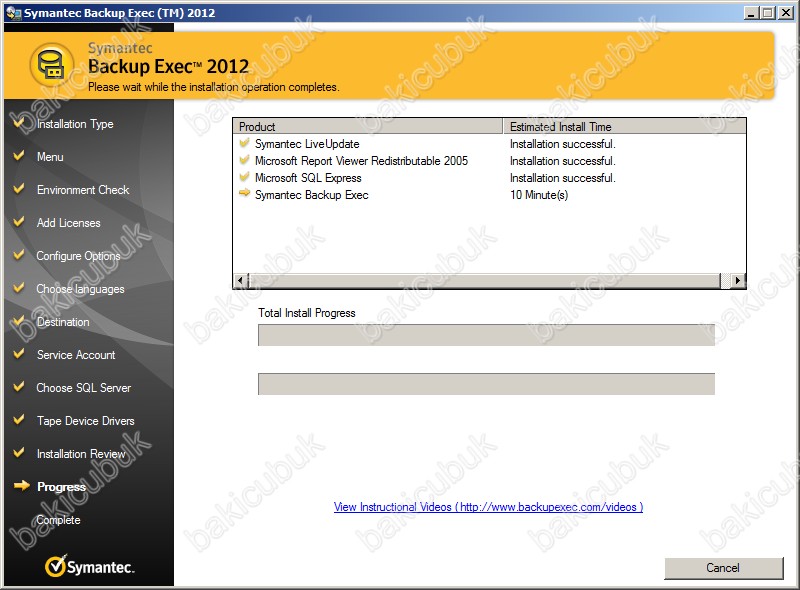Click the checkmark next to Choose SQL Server

[x=19, y=386]
